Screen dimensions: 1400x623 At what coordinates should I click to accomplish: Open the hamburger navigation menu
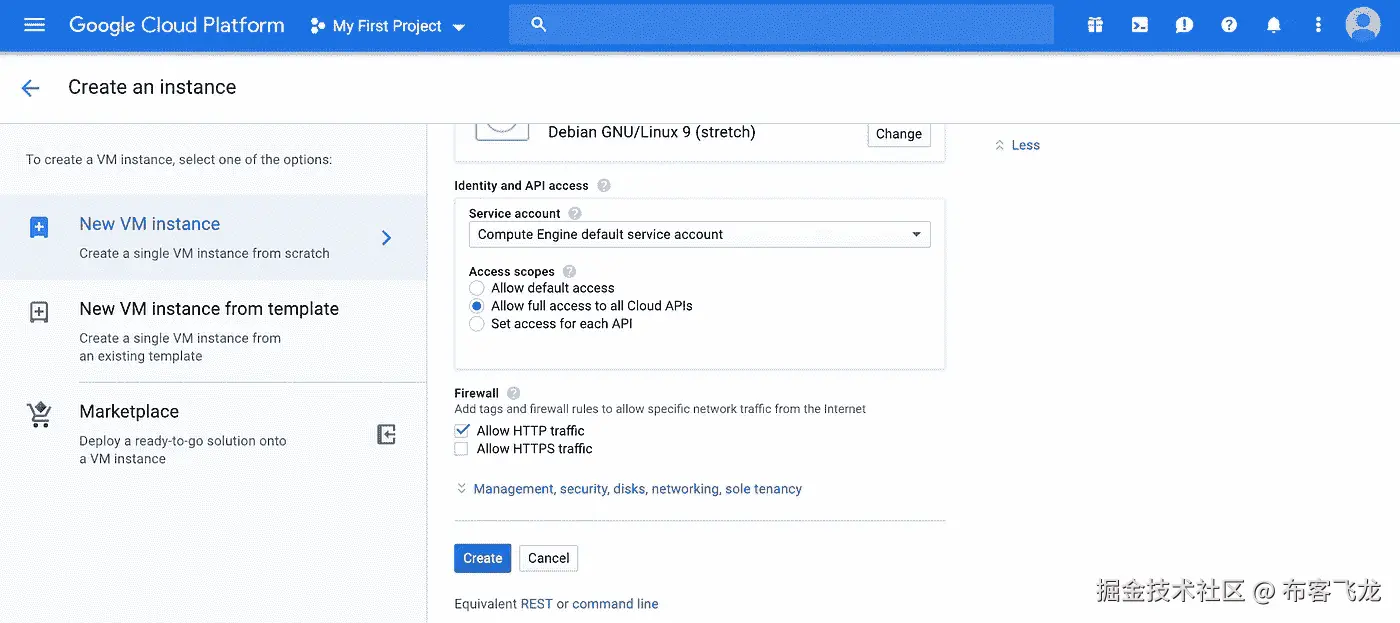click(34, 25)
